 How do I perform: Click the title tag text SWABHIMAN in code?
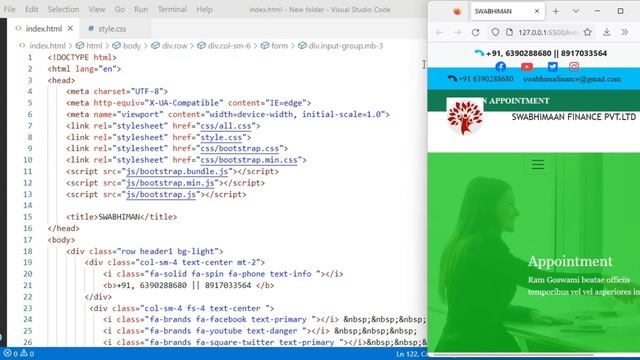(x=120, y=217)
